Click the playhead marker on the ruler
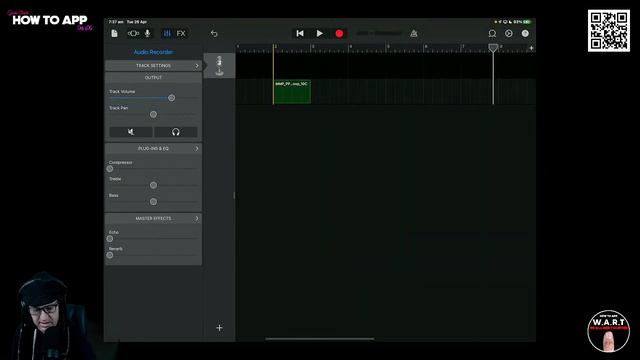Viewport: 640px width, 360px height. point(493,48)
